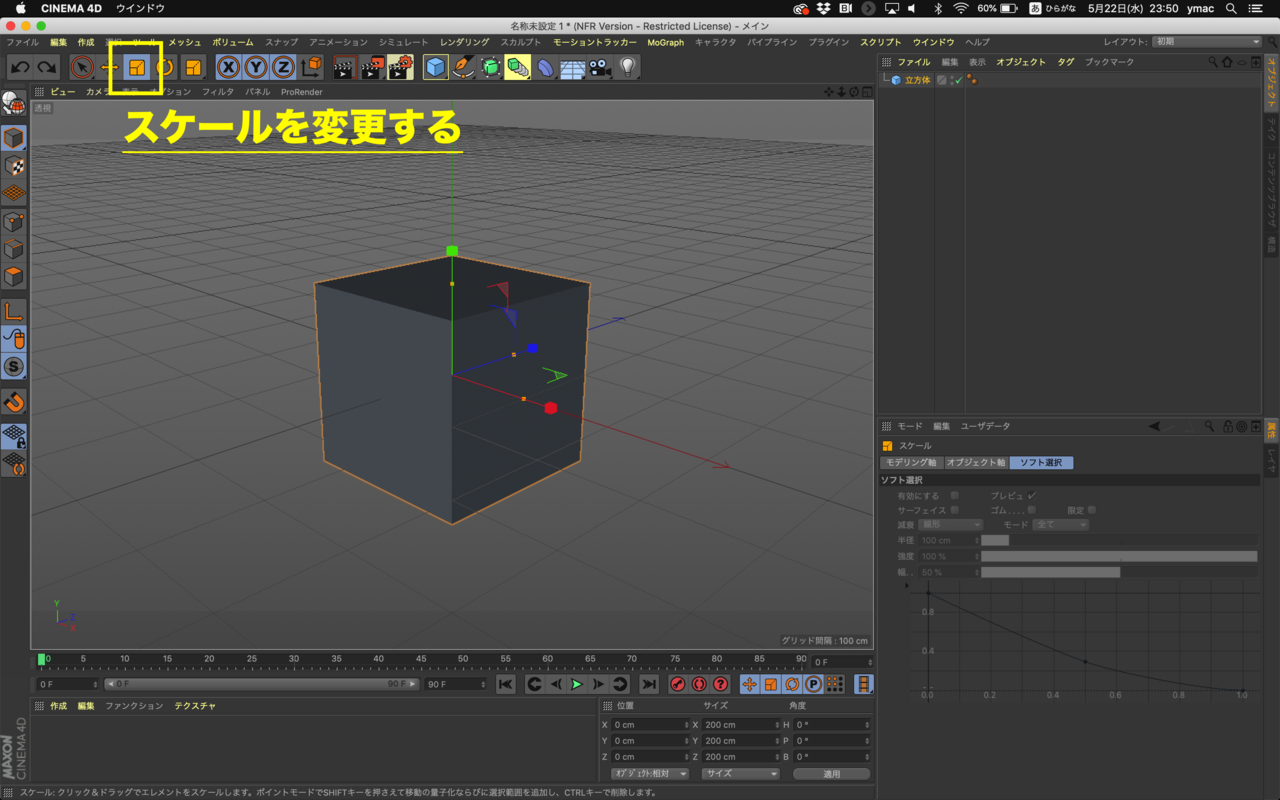Open material manager テクスチャ menu
This screenshot has height=800, width=1280.
coord(195,706)
